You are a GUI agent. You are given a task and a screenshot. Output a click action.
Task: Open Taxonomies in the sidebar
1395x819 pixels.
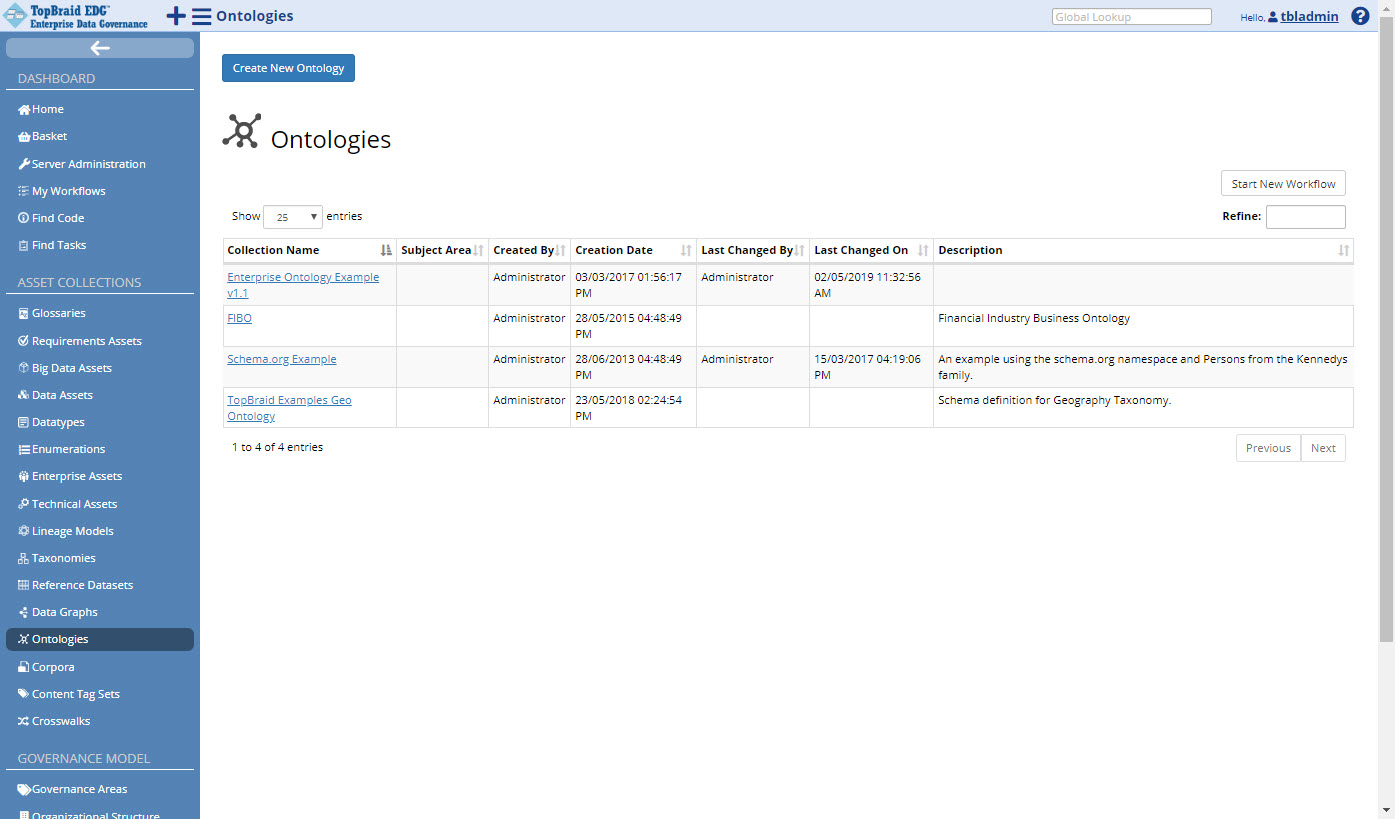(63, 558)
